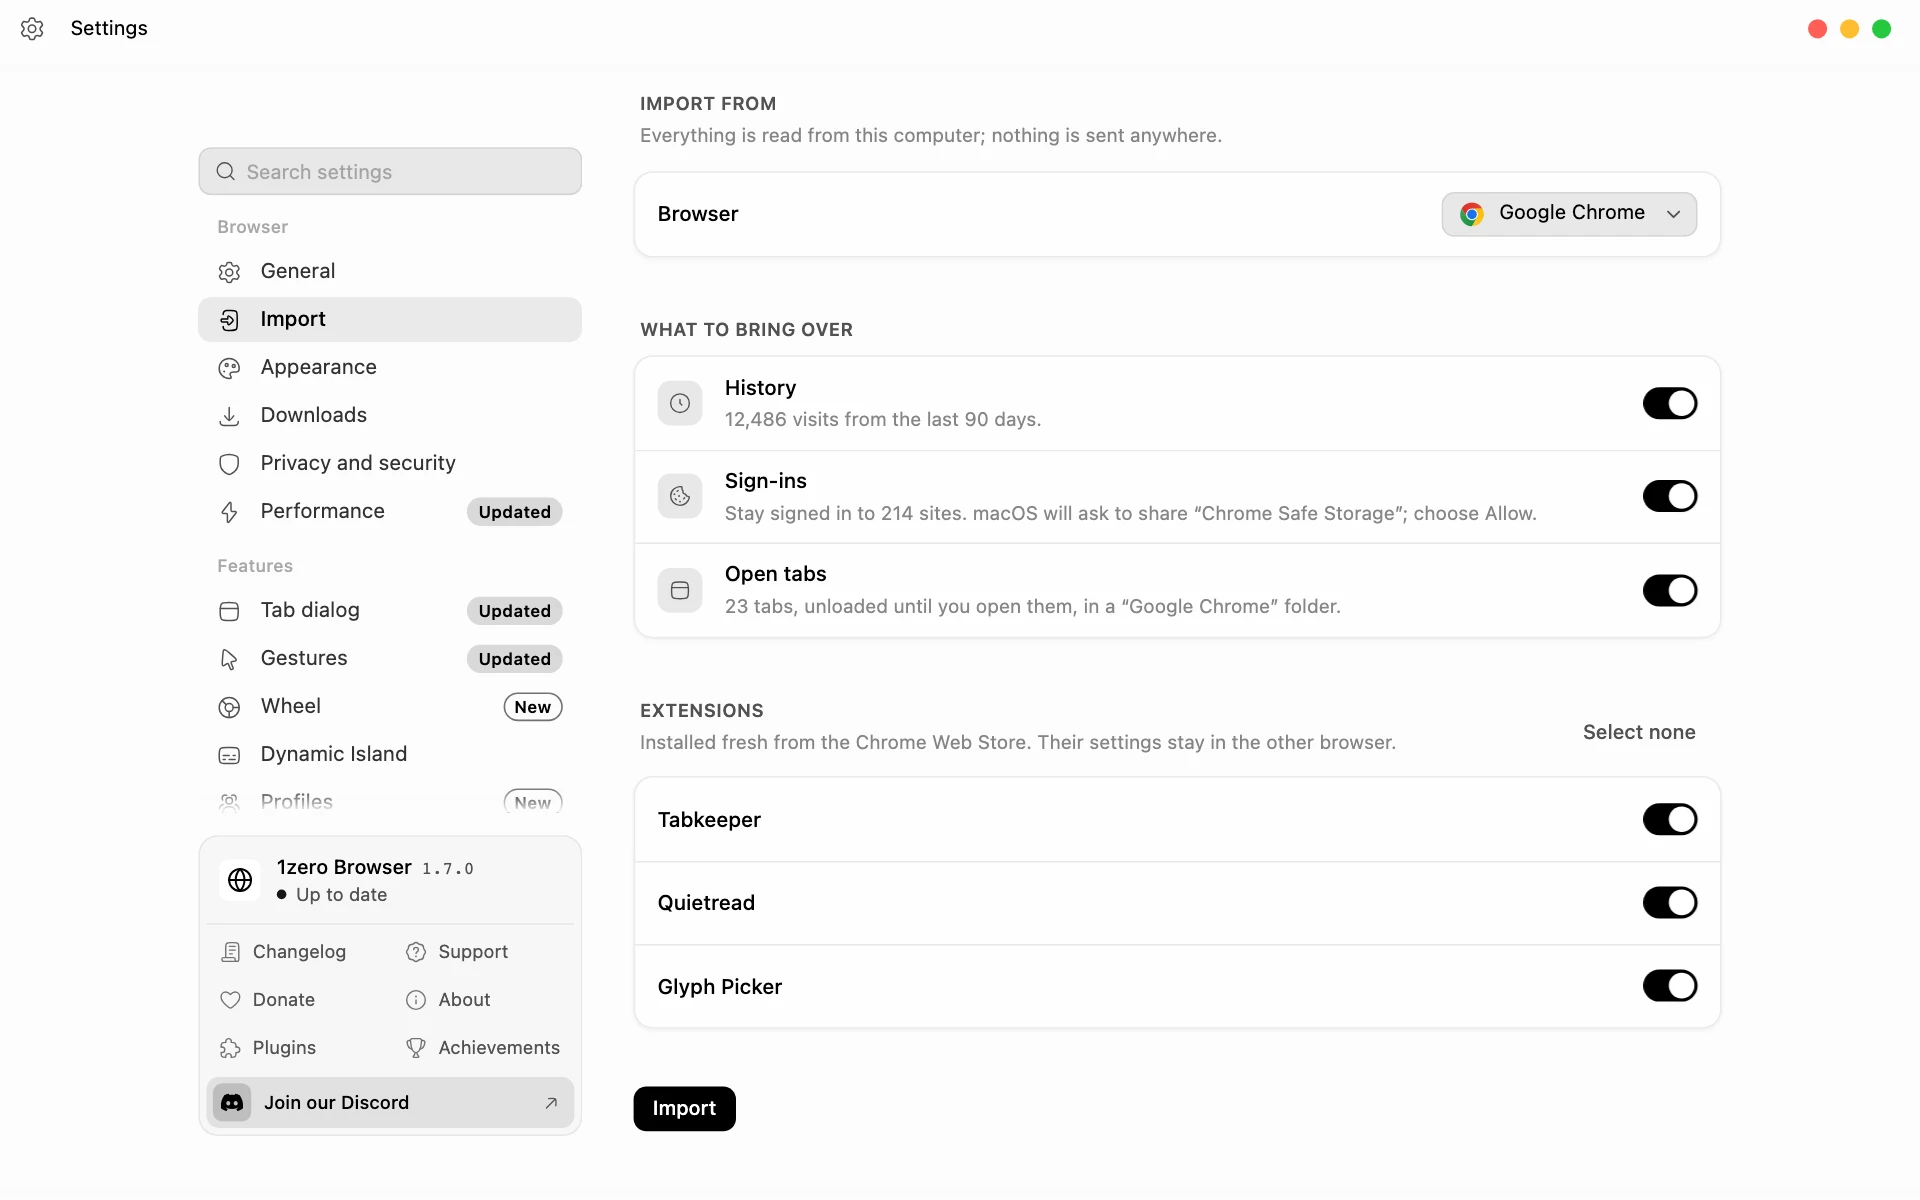Image resolution: width=1920 pixels, height=1200 pixels.
Task: Select the Import sidebar item
Action: point(390,319)
